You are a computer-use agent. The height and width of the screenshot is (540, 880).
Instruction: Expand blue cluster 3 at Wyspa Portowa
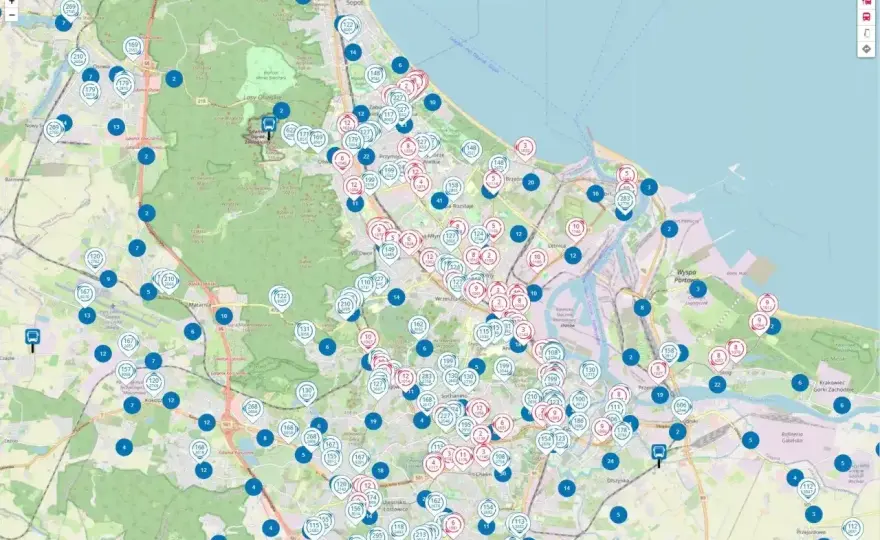tap(698, 289)
